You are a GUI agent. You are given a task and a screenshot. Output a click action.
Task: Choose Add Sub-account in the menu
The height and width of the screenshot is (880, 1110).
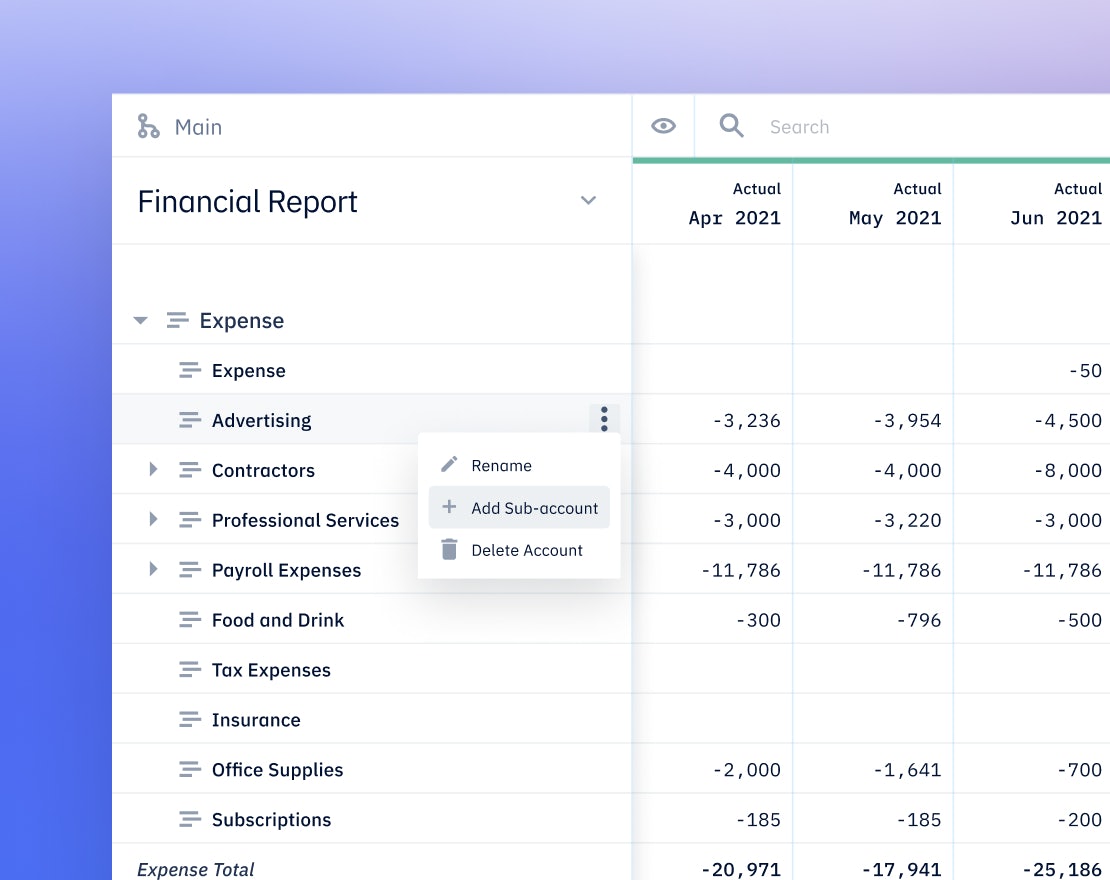tap(534, 508)
